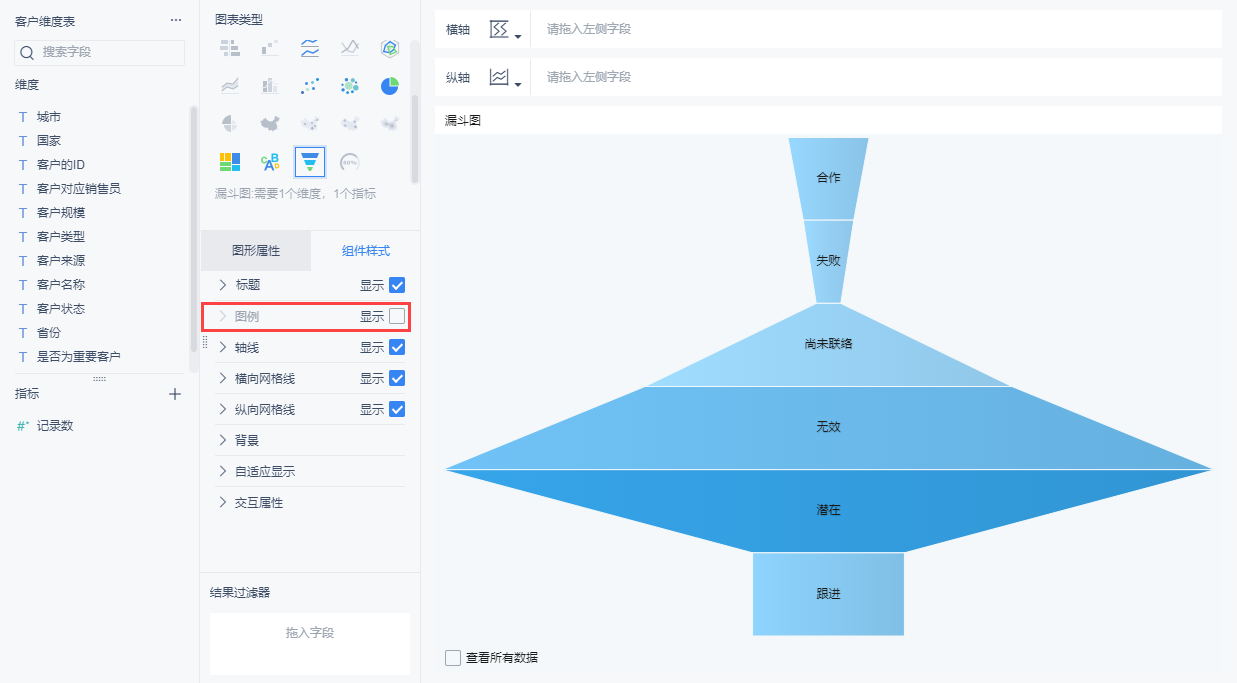Image resolution: width=1237 pixels, height=683 pixels.
Task: Uncheck the 横向网格线 display checkbox
Action: pyautogui.click(x=397, y=379)
